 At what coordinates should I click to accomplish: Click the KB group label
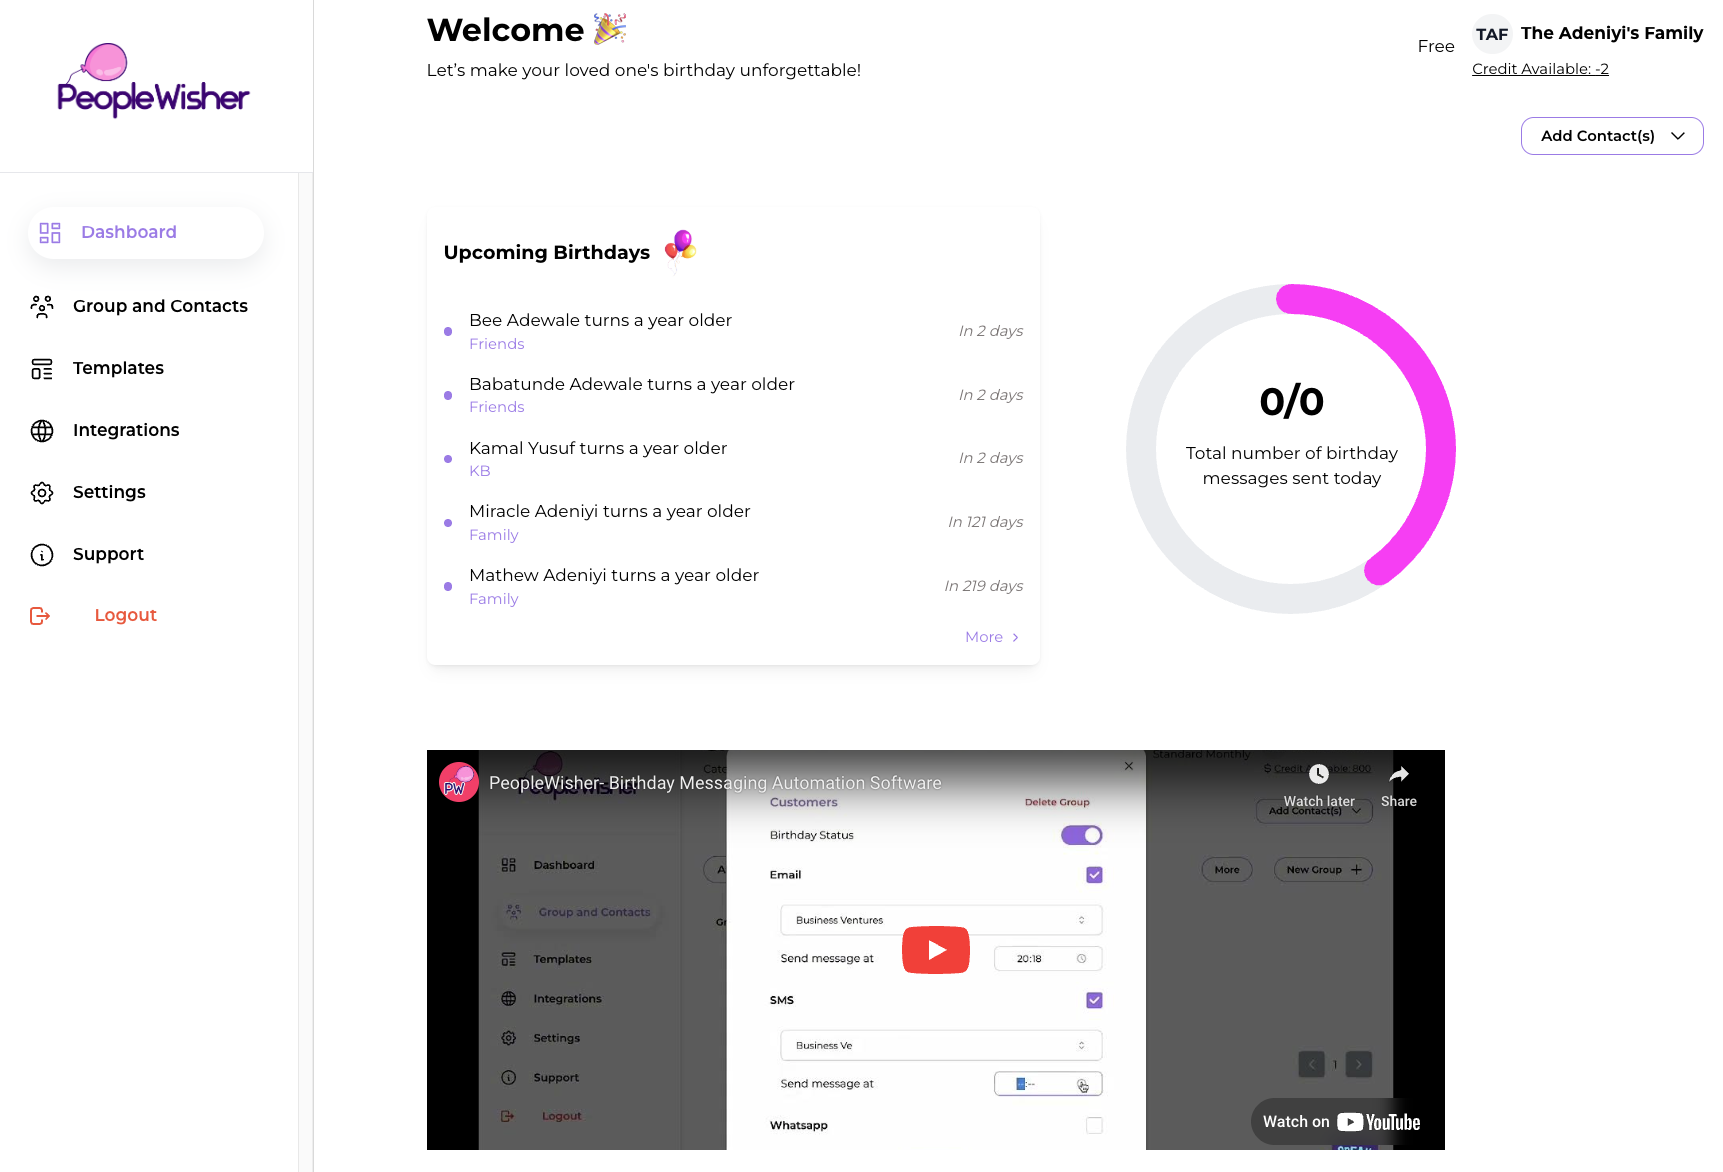[480, 471]
